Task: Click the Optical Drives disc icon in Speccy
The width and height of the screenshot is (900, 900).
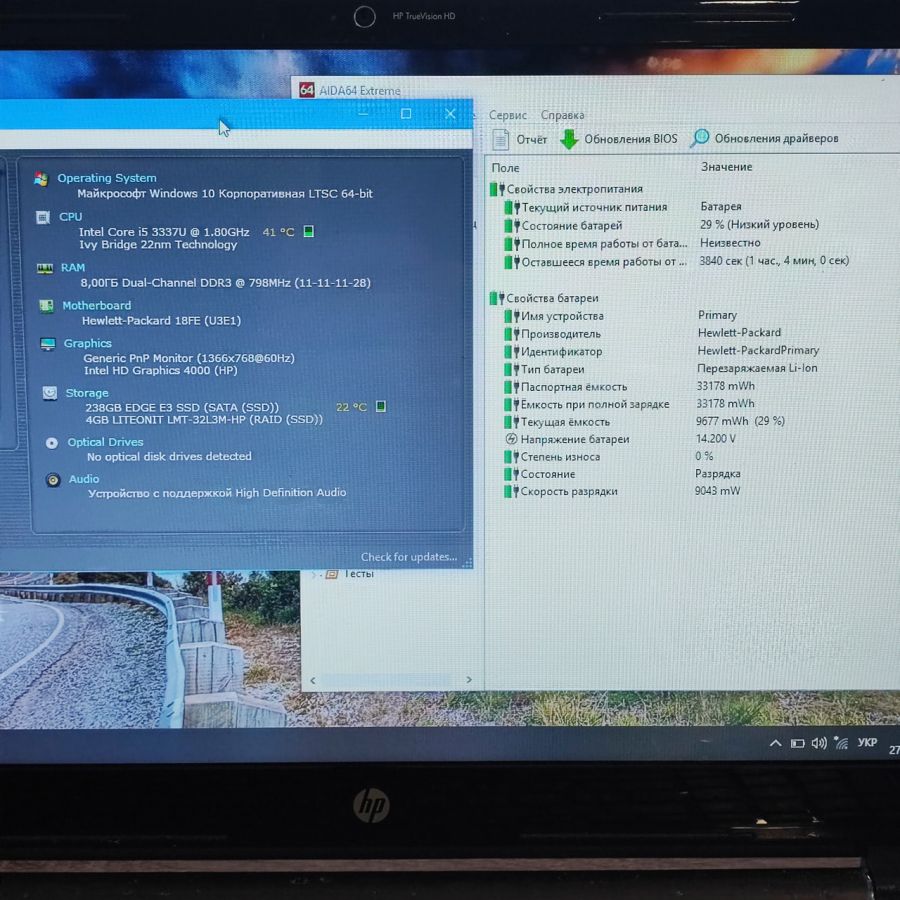Action: [52, 443]
